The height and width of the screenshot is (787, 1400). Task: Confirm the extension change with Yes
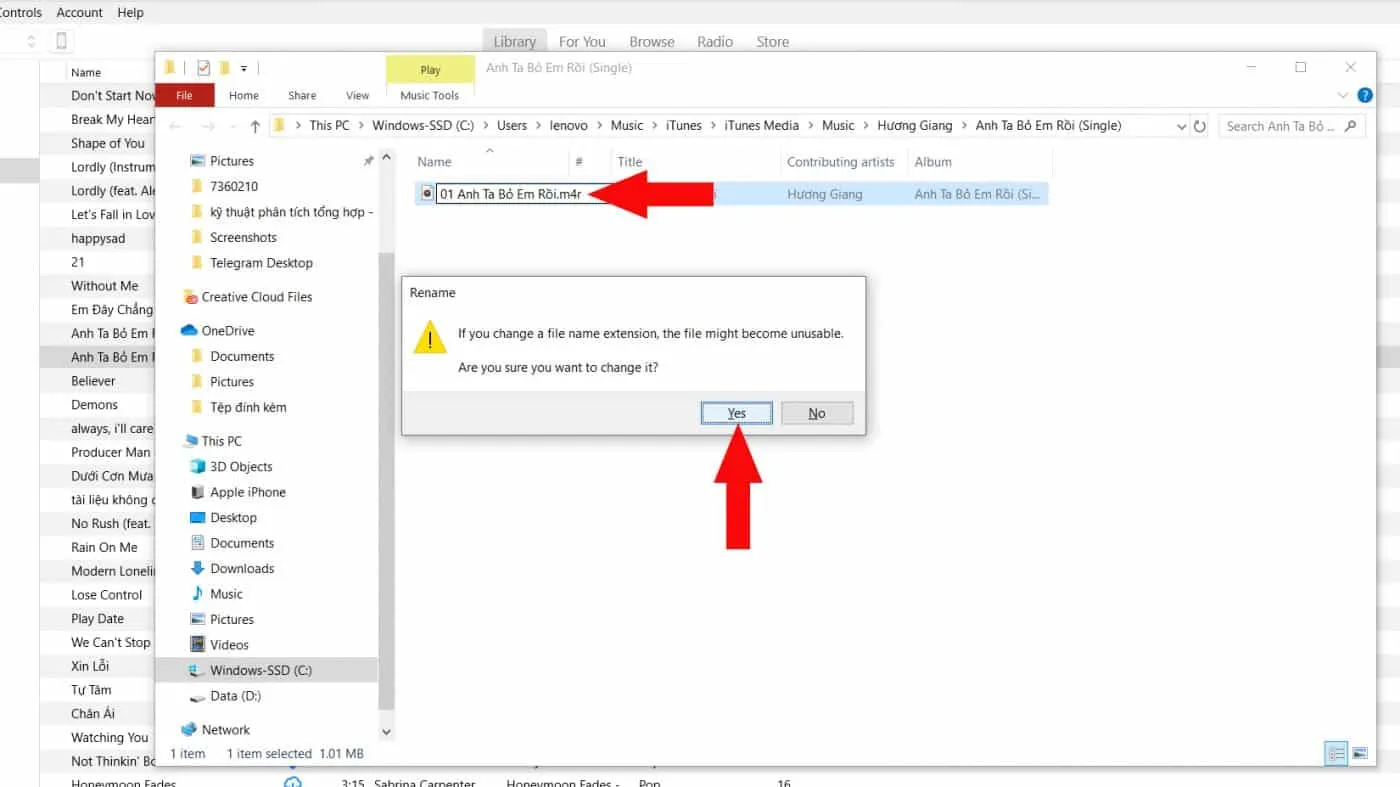pos(736,412)
